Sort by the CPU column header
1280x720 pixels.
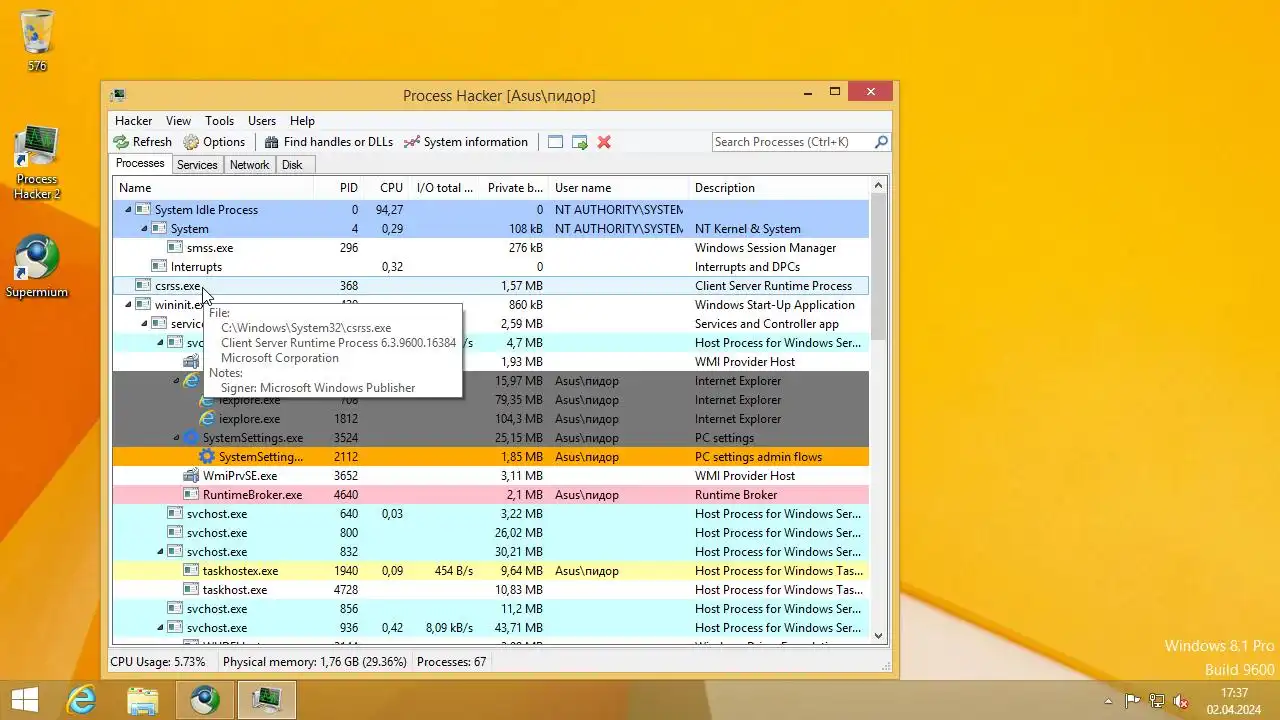[x=386, y=188]
